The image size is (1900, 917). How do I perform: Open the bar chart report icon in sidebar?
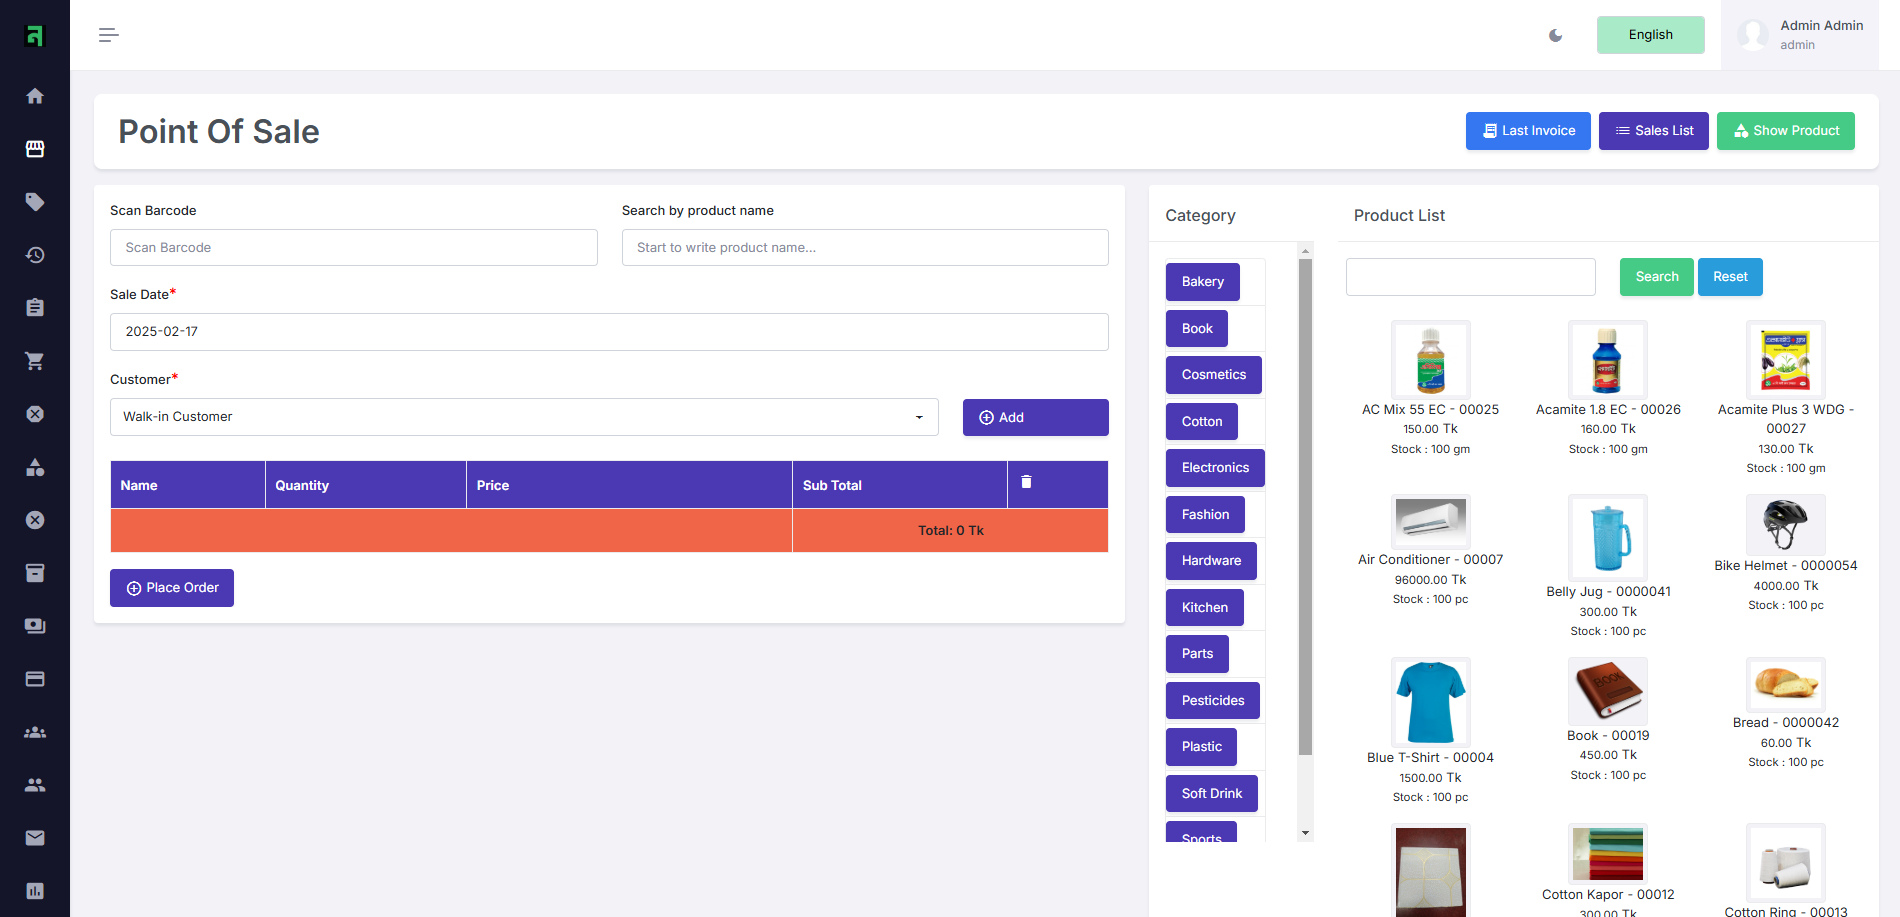pos(35,890)
